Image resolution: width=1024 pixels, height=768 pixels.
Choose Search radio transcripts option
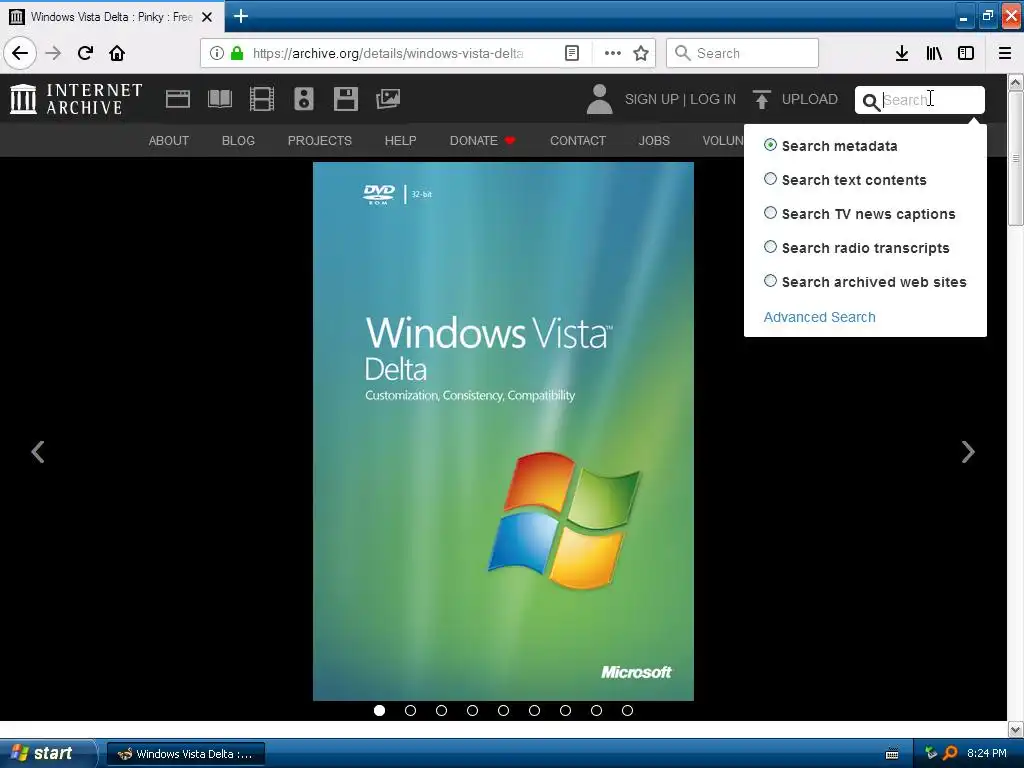(x=771, y=247)
